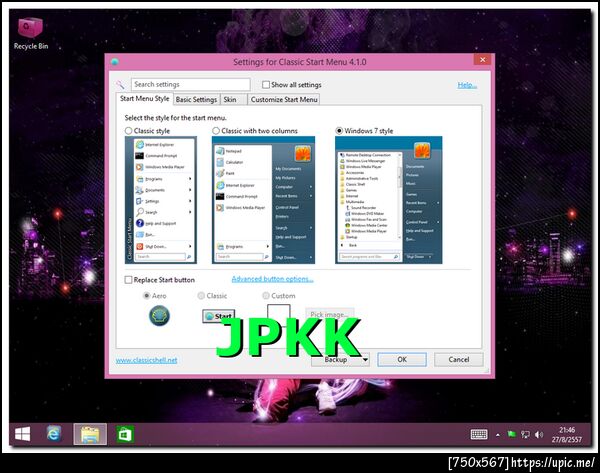Visit the www.classicshell.net link

coord(147,360)
